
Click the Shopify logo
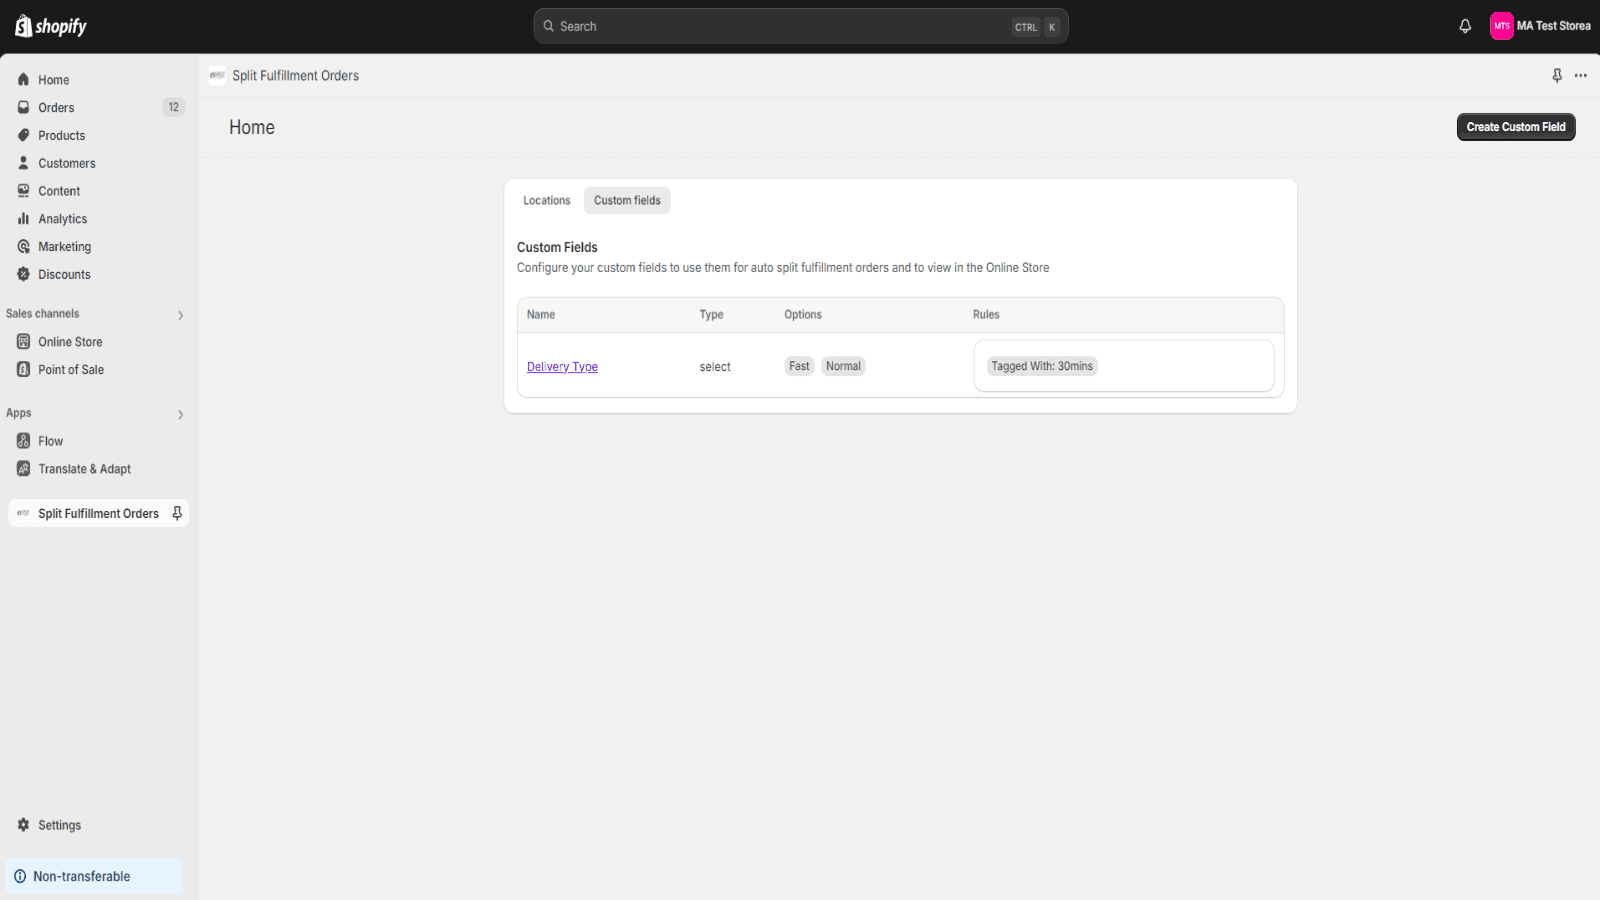[x=51, y=26]
